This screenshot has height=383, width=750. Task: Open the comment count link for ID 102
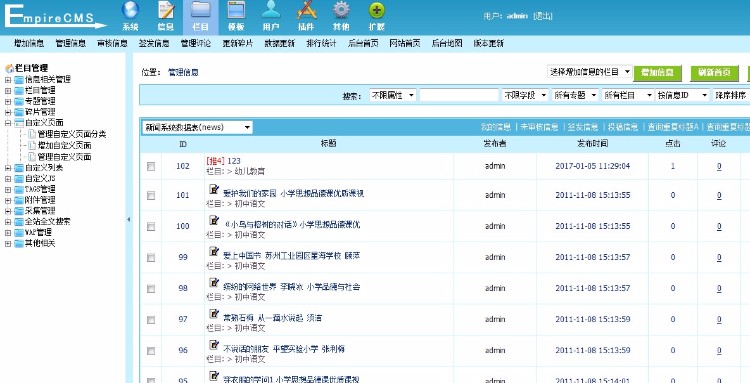coord(719,166)
